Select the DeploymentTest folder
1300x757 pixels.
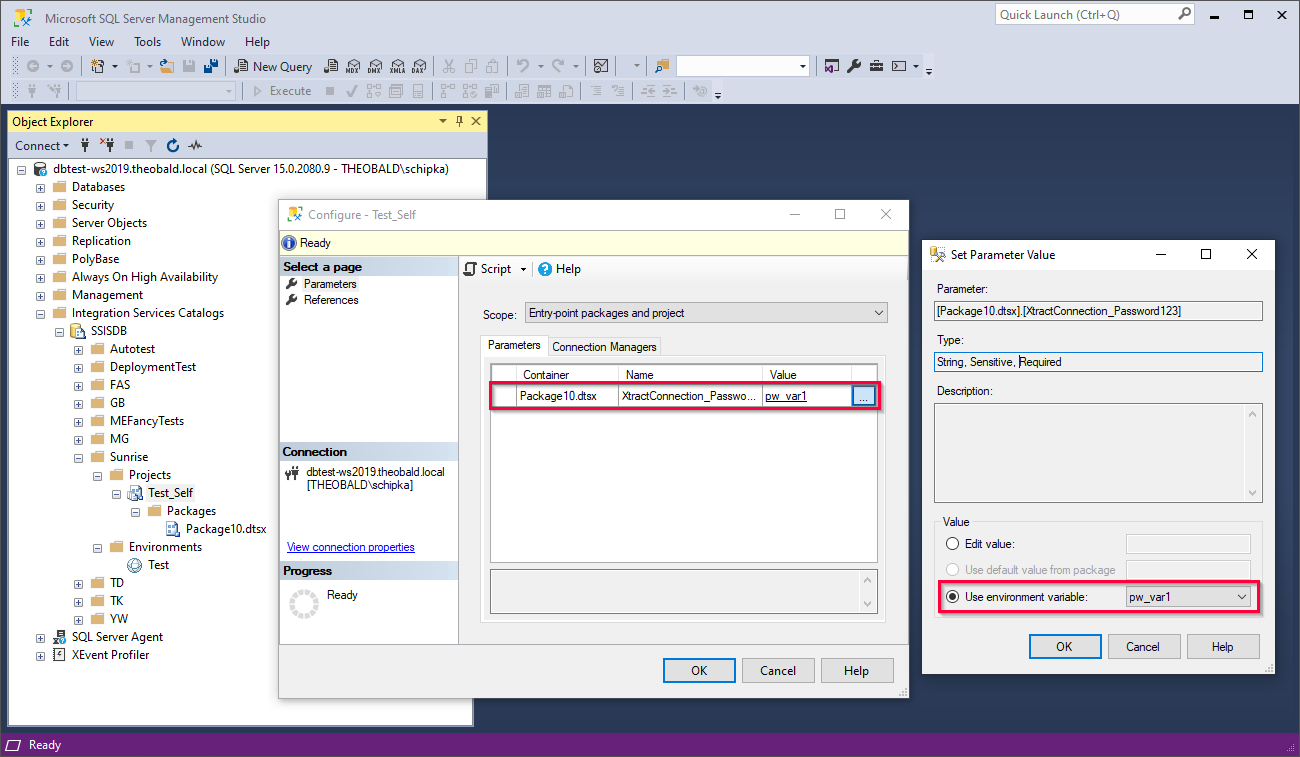click(x=152, y=367)
